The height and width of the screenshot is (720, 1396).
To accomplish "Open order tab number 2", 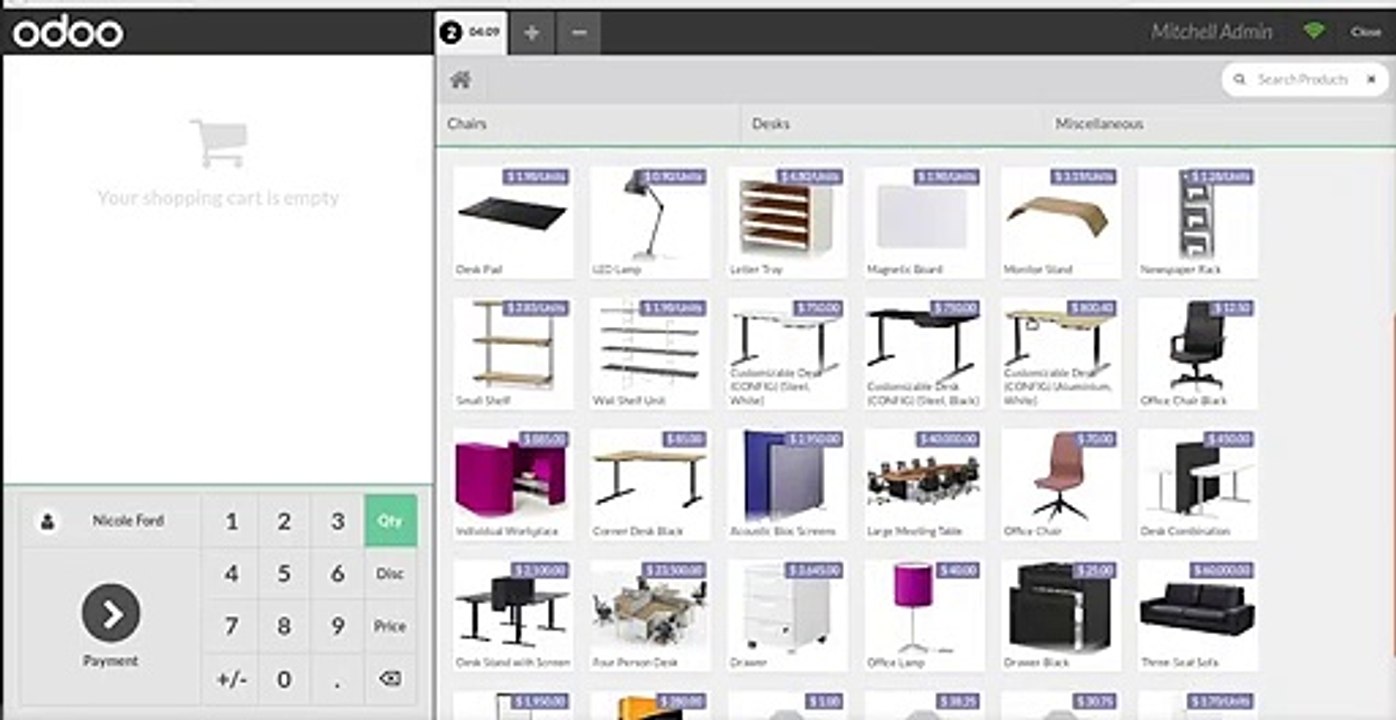I will click(x=471, y=32).
